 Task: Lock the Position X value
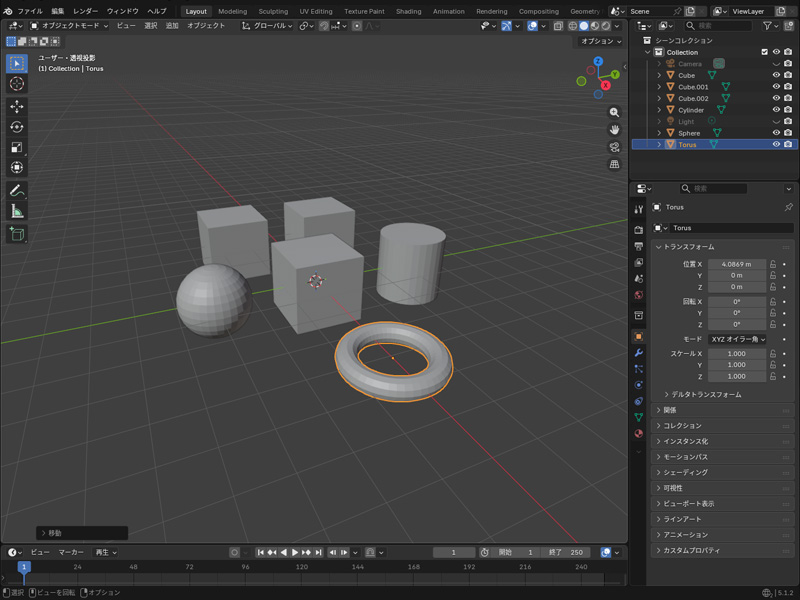click(x=773, y=264)
